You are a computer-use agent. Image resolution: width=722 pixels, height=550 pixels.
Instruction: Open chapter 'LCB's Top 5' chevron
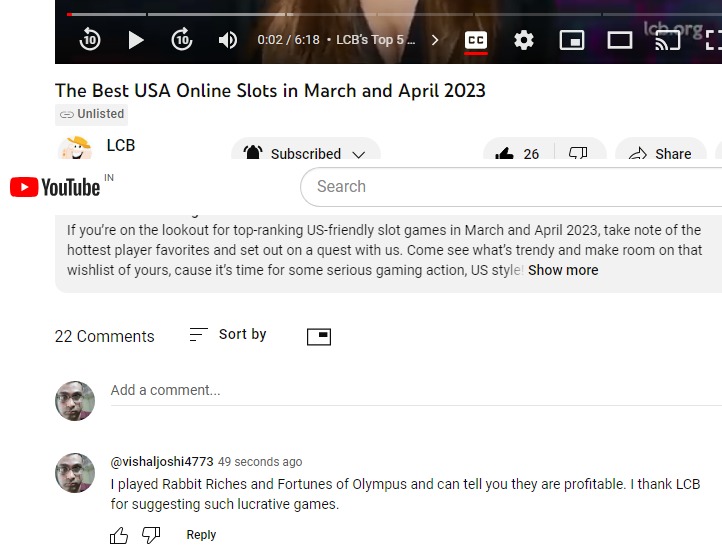pyautogui.click(x=435, y=40)
